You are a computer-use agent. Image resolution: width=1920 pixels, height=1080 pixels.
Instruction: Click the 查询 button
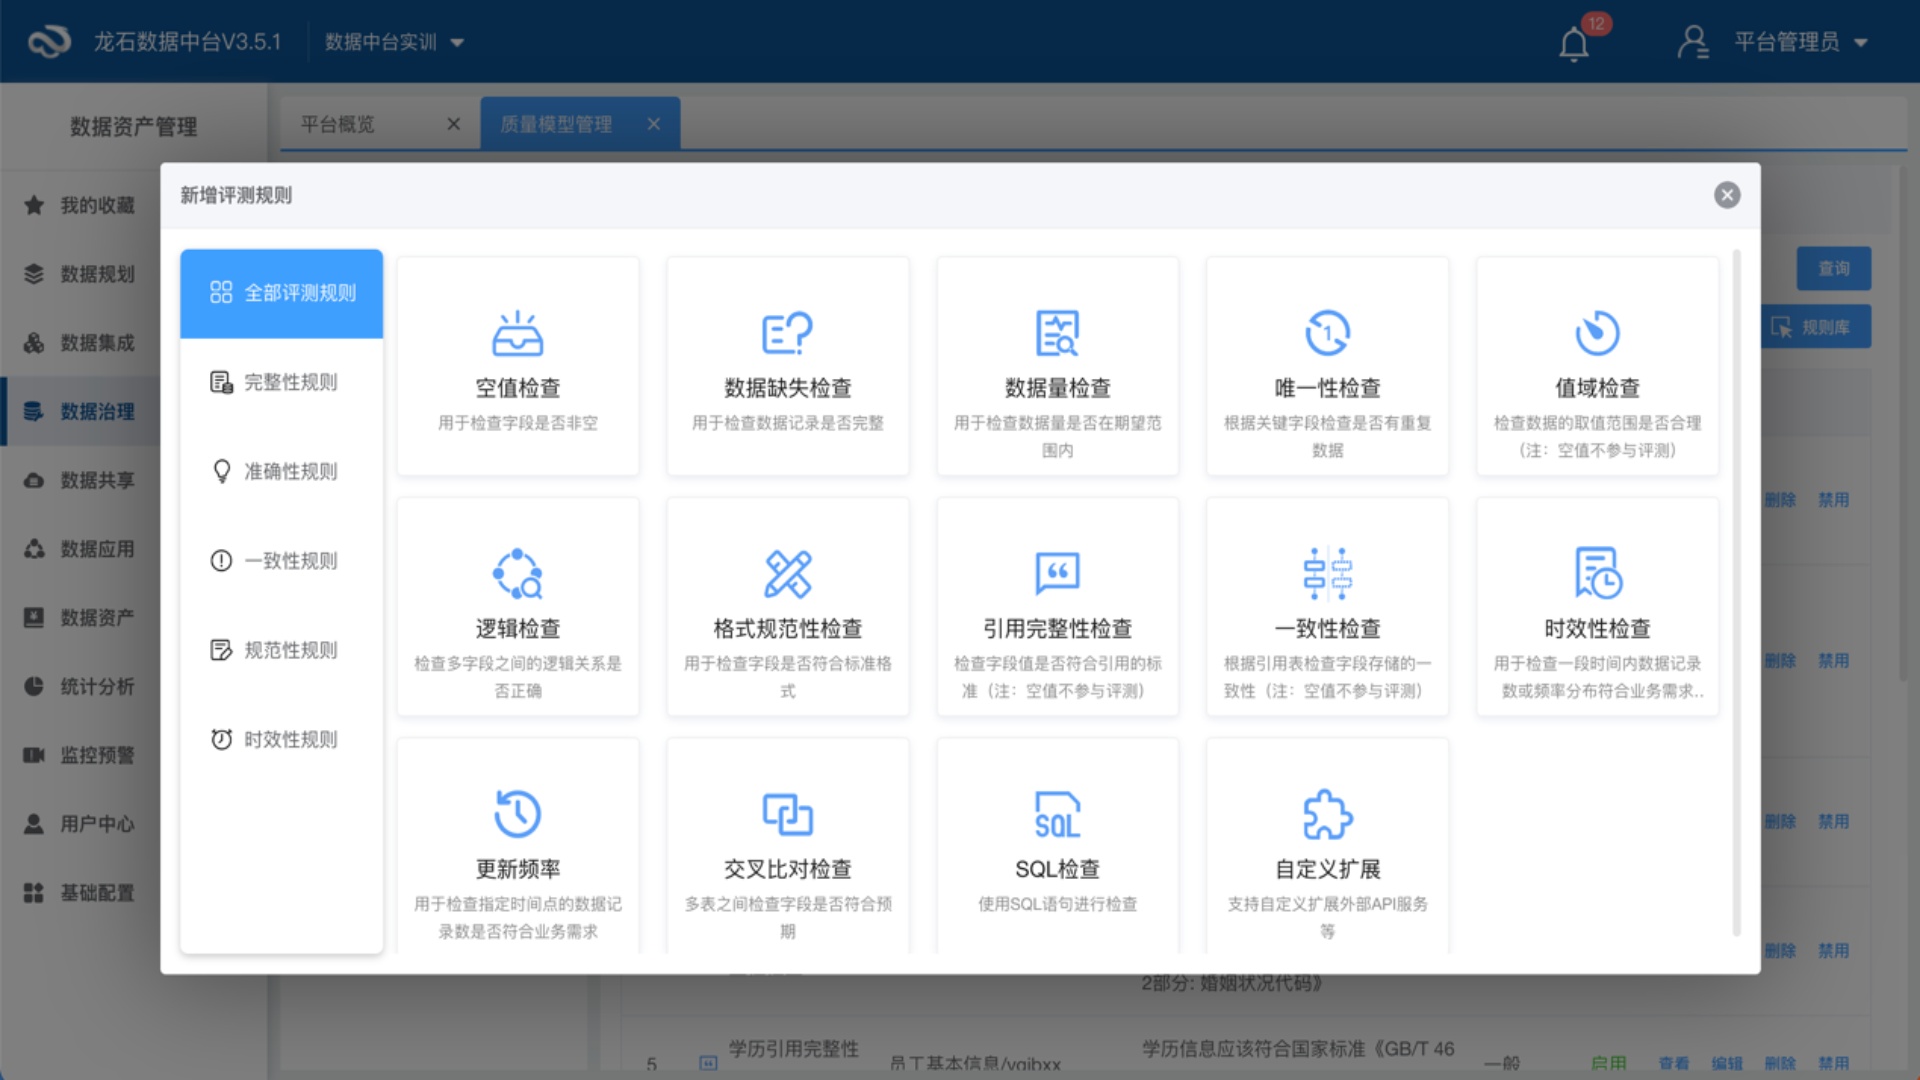[1833, 268]
